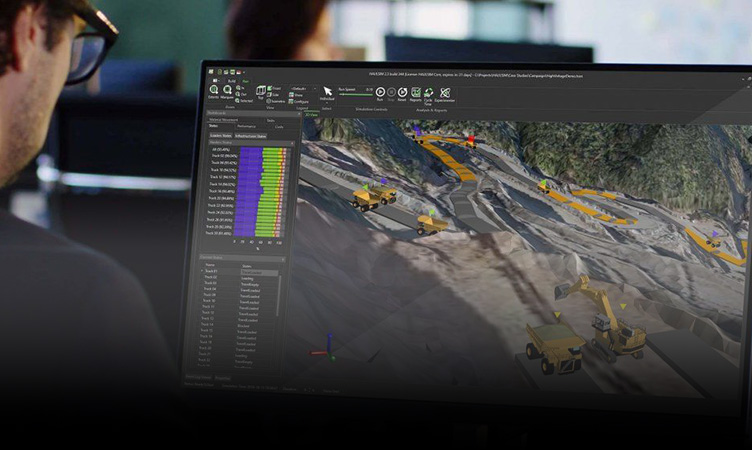Select the 3D View tab
The image size is (752, 450).
(x=312, y=115)
